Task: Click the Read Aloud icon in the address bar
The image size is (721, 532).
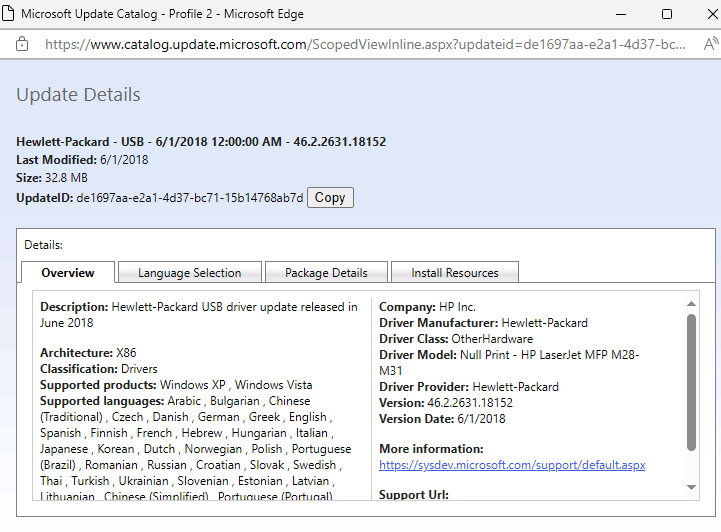Action: coord(711,44)
